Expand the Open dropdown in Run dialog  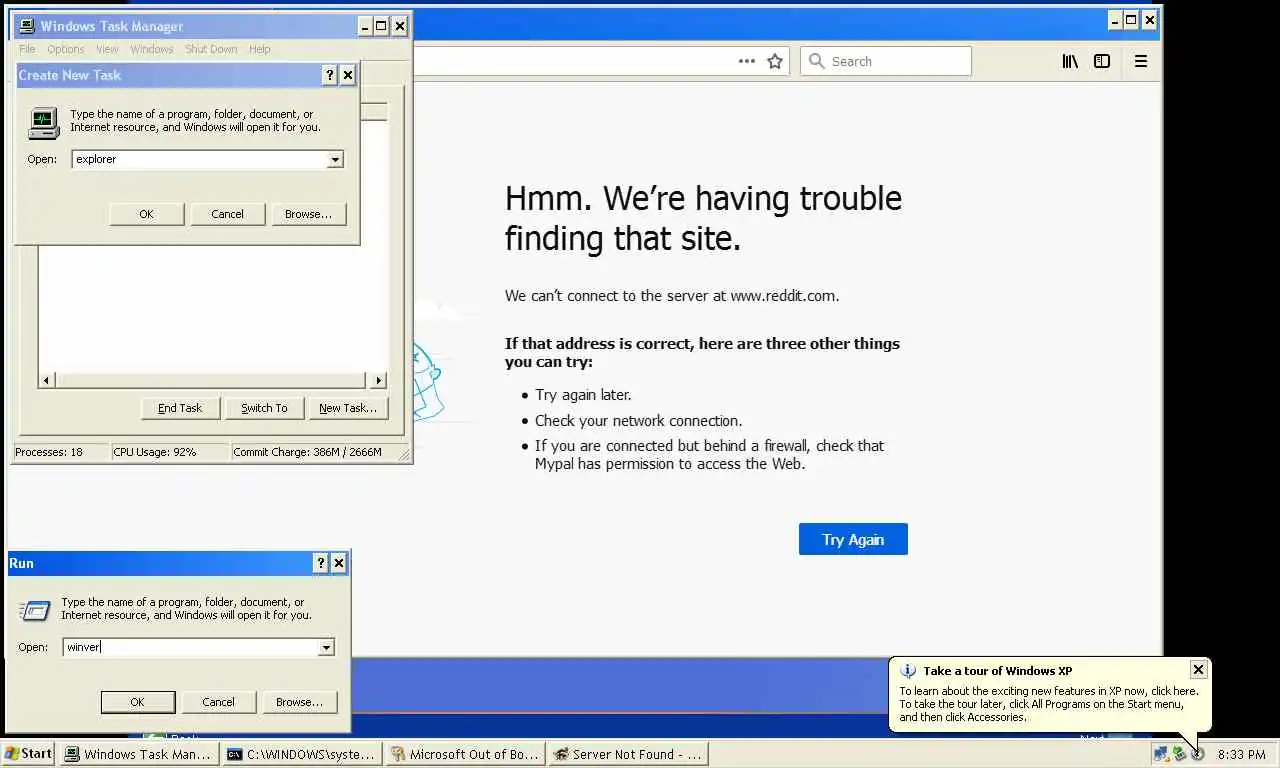(326, 647)
